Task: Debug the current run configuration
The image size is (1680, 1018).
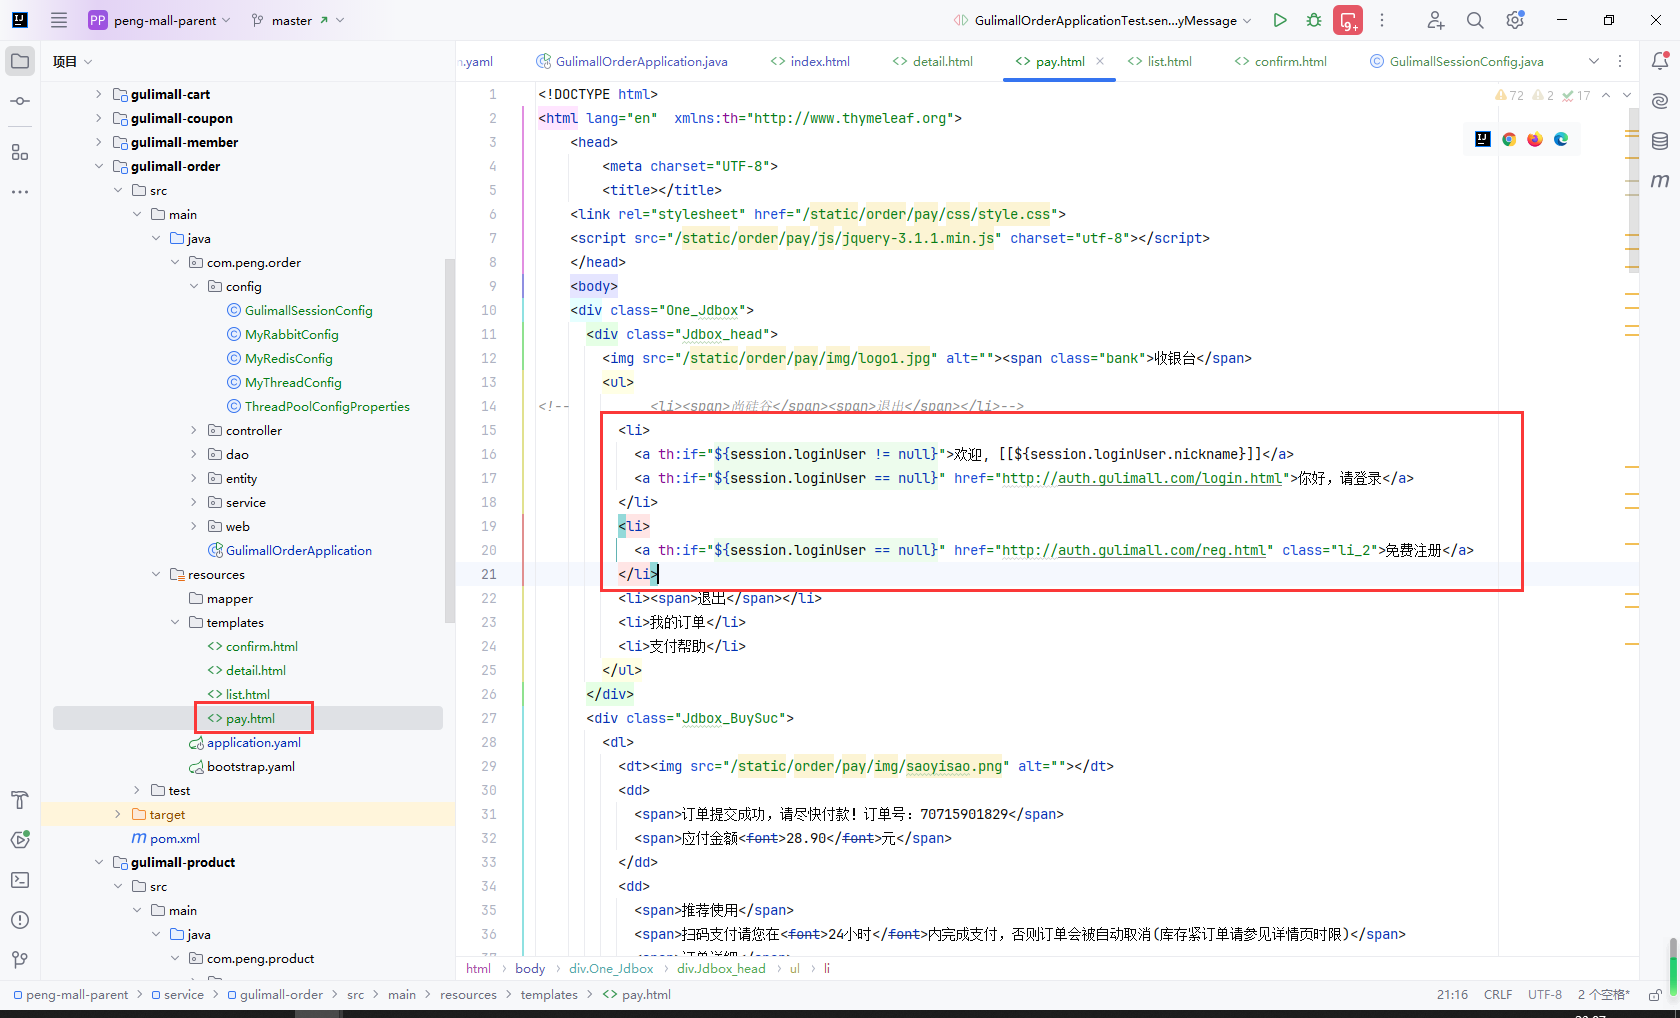Action: [1314, 20]
